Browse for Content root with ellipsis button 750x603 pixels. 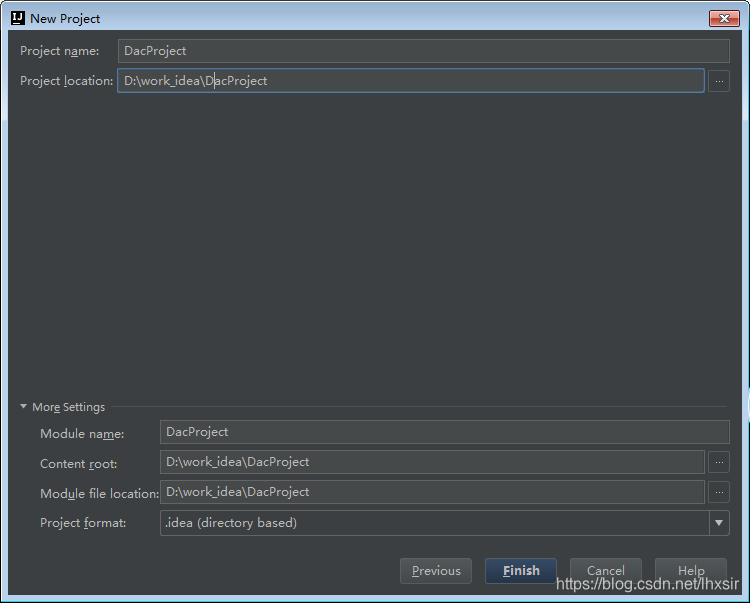coord(719,462)
